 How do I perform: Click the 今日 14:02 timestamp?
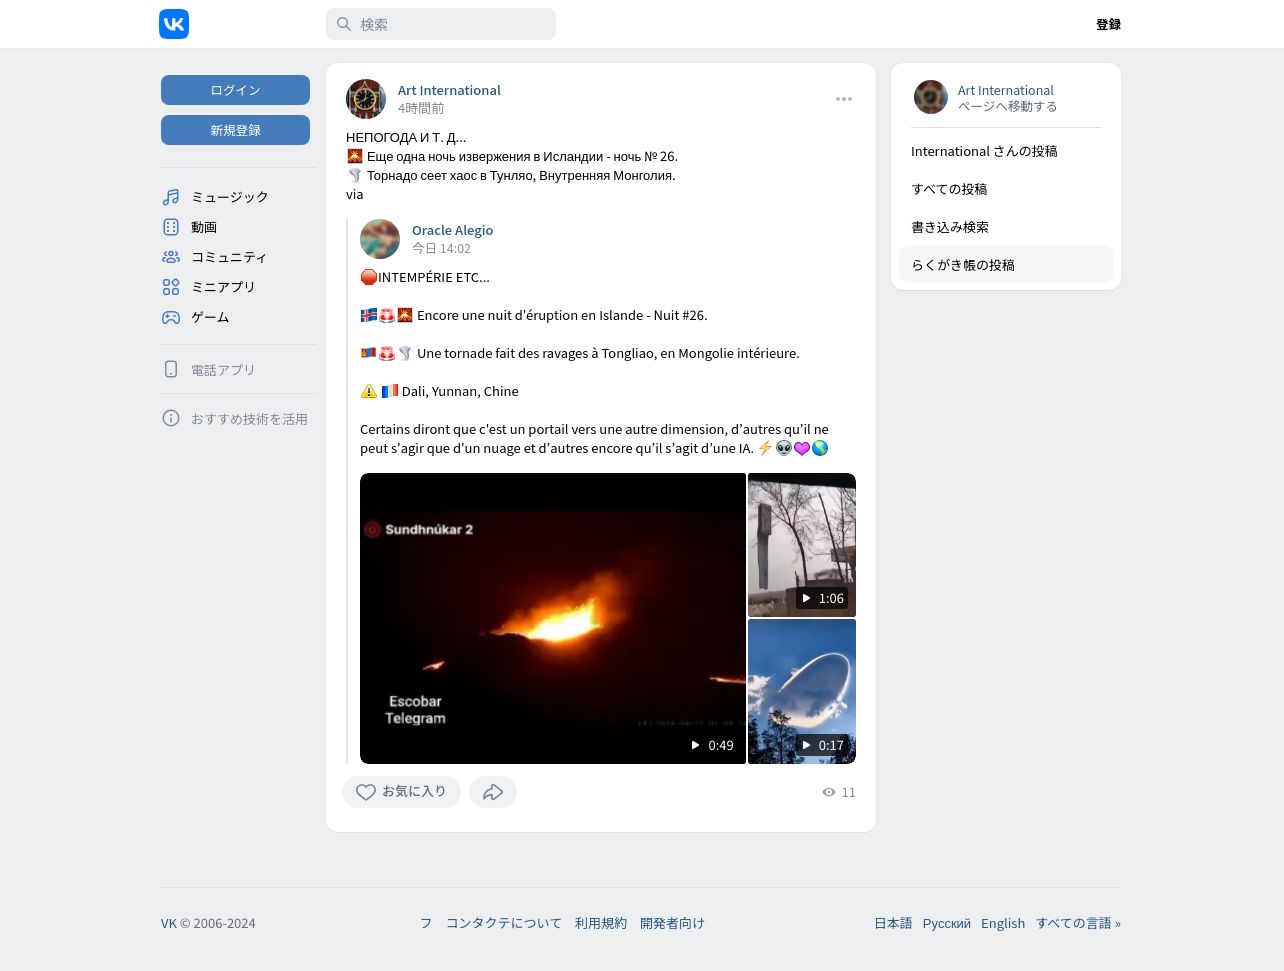pos(441,248)
